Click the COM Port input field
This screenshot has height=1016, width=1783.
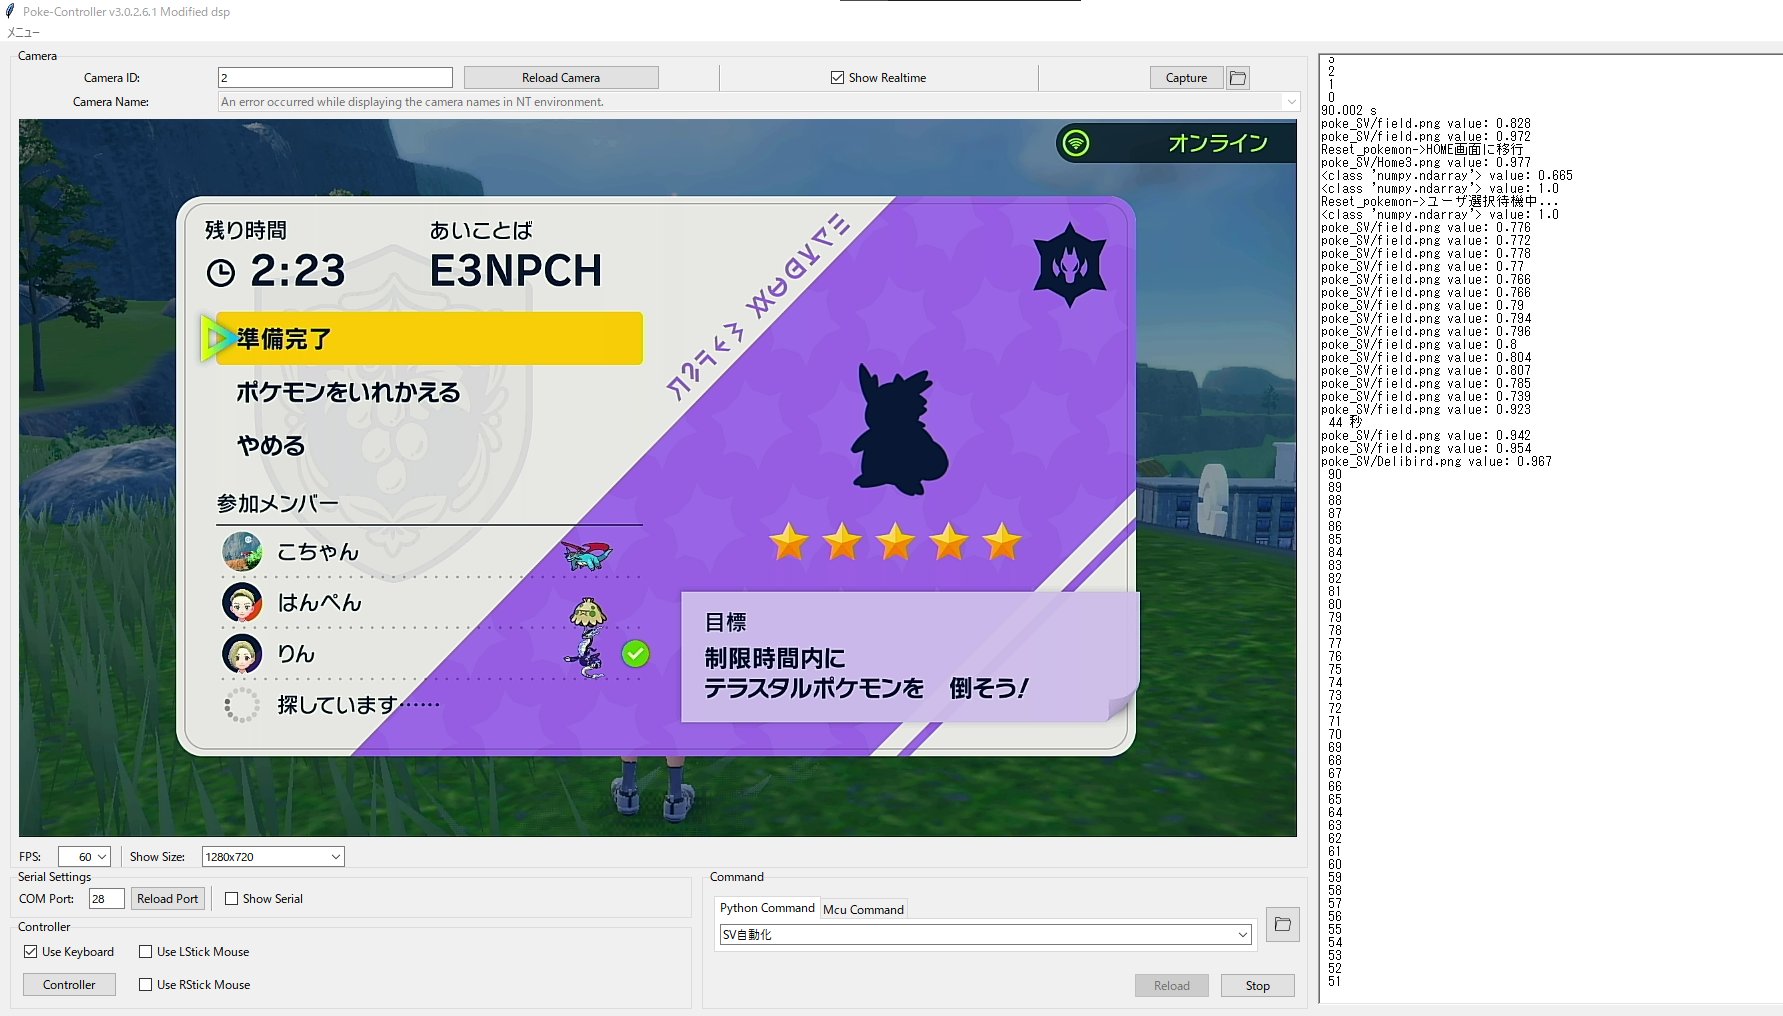(107, 899)
